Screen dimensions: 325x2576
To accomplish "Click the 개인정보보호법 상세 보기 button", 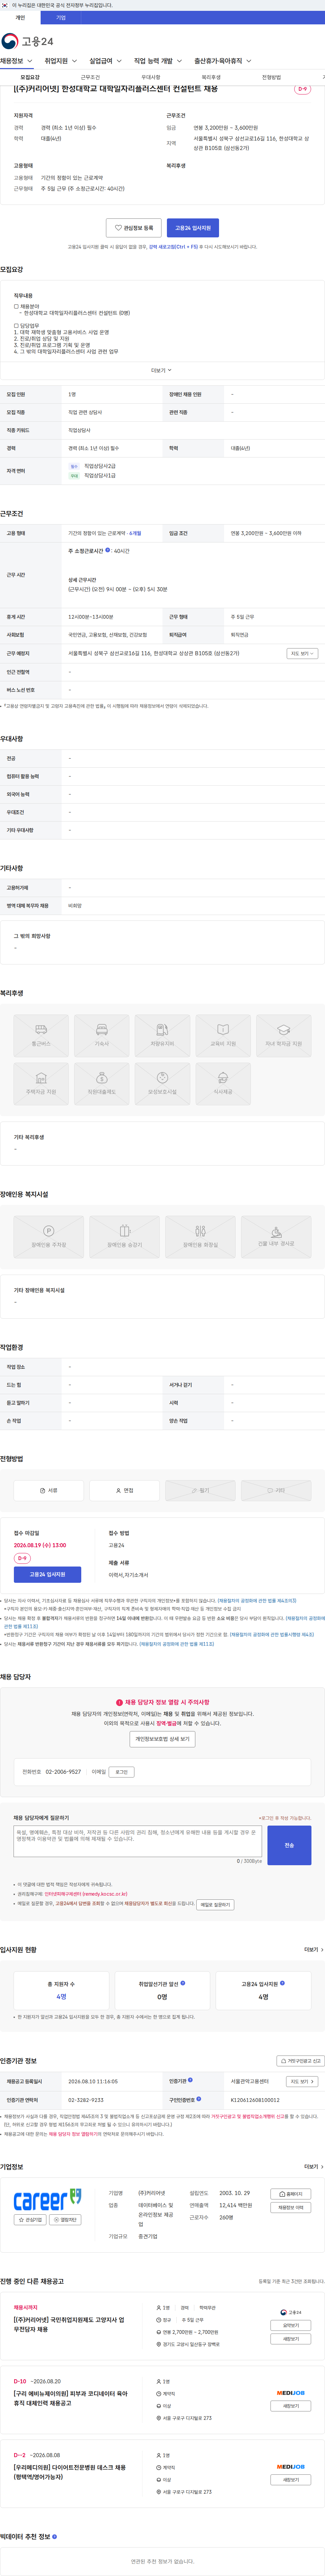I will (162, 1739).
